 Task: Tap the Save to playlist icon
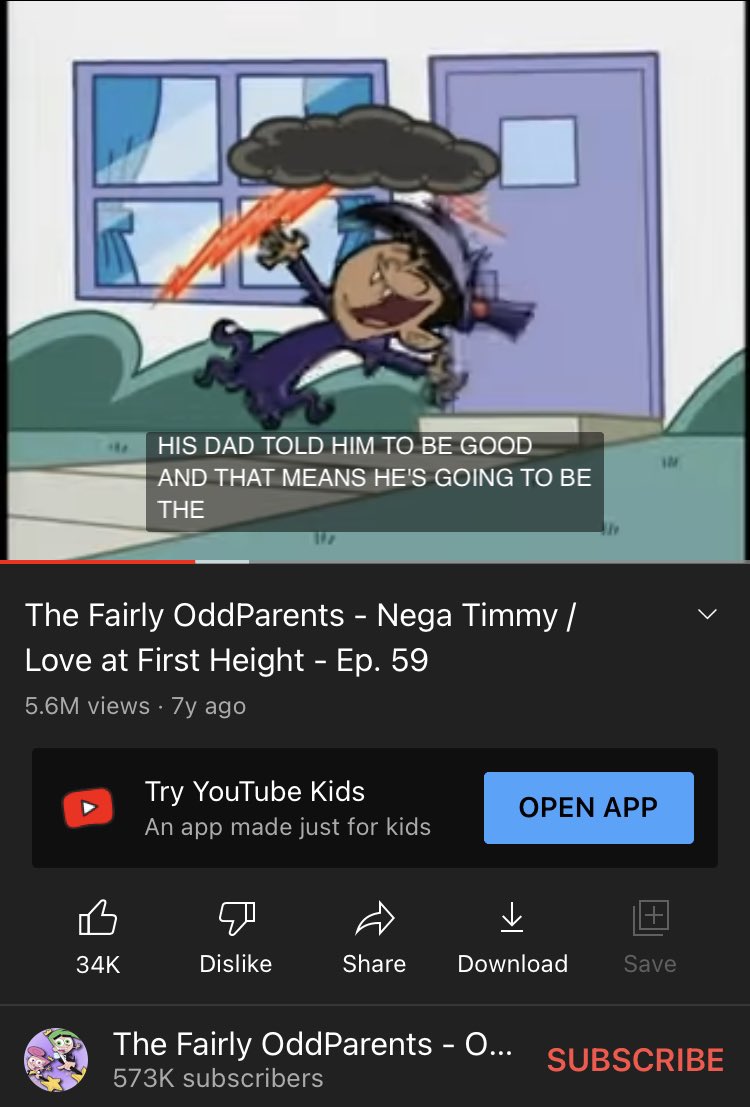(650, 917)
